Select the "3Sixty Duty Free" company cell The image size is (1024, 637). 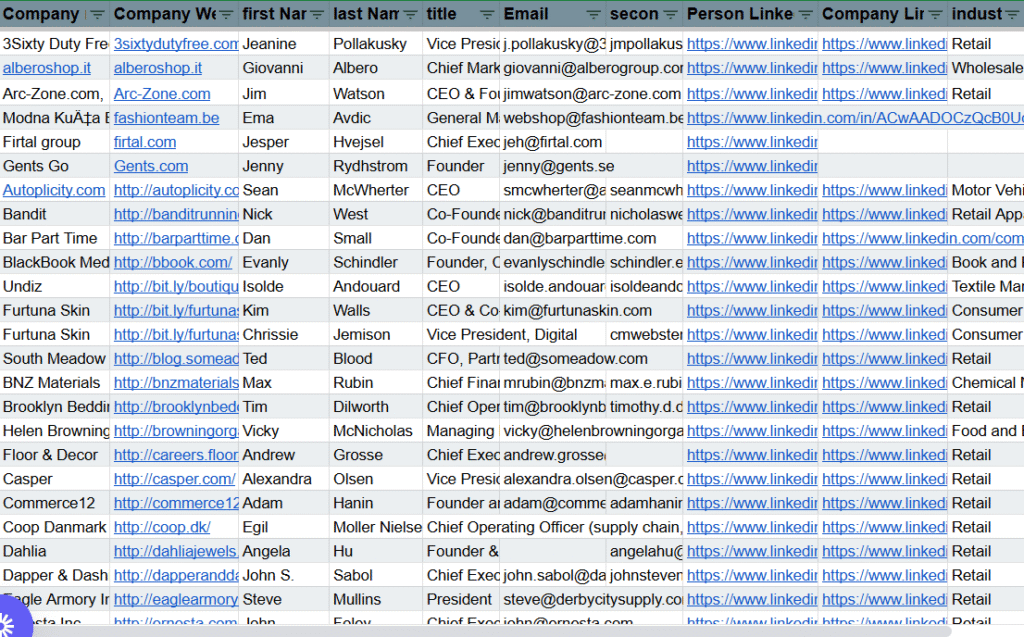[x=55, y=44]
